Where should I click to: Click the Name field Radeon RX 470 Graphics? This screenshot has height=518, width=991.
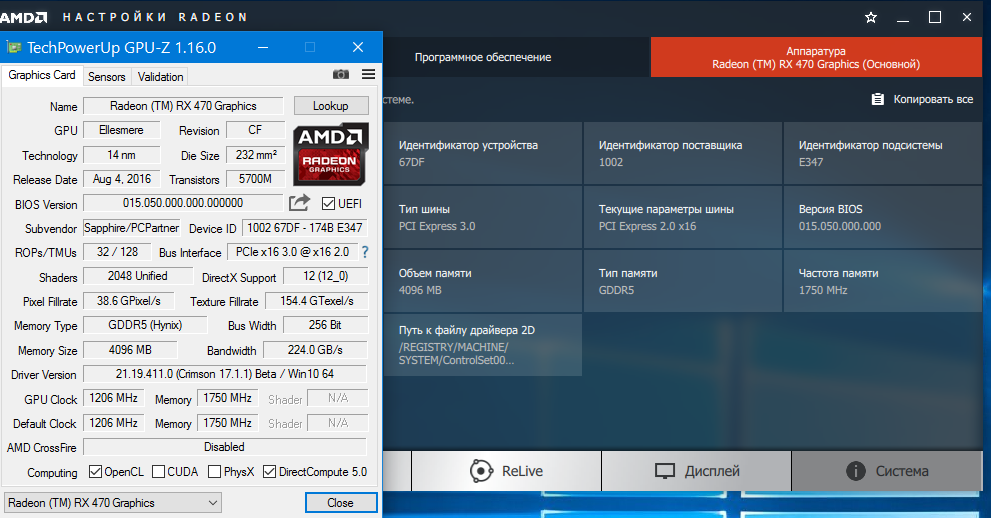tap(183, 105)
